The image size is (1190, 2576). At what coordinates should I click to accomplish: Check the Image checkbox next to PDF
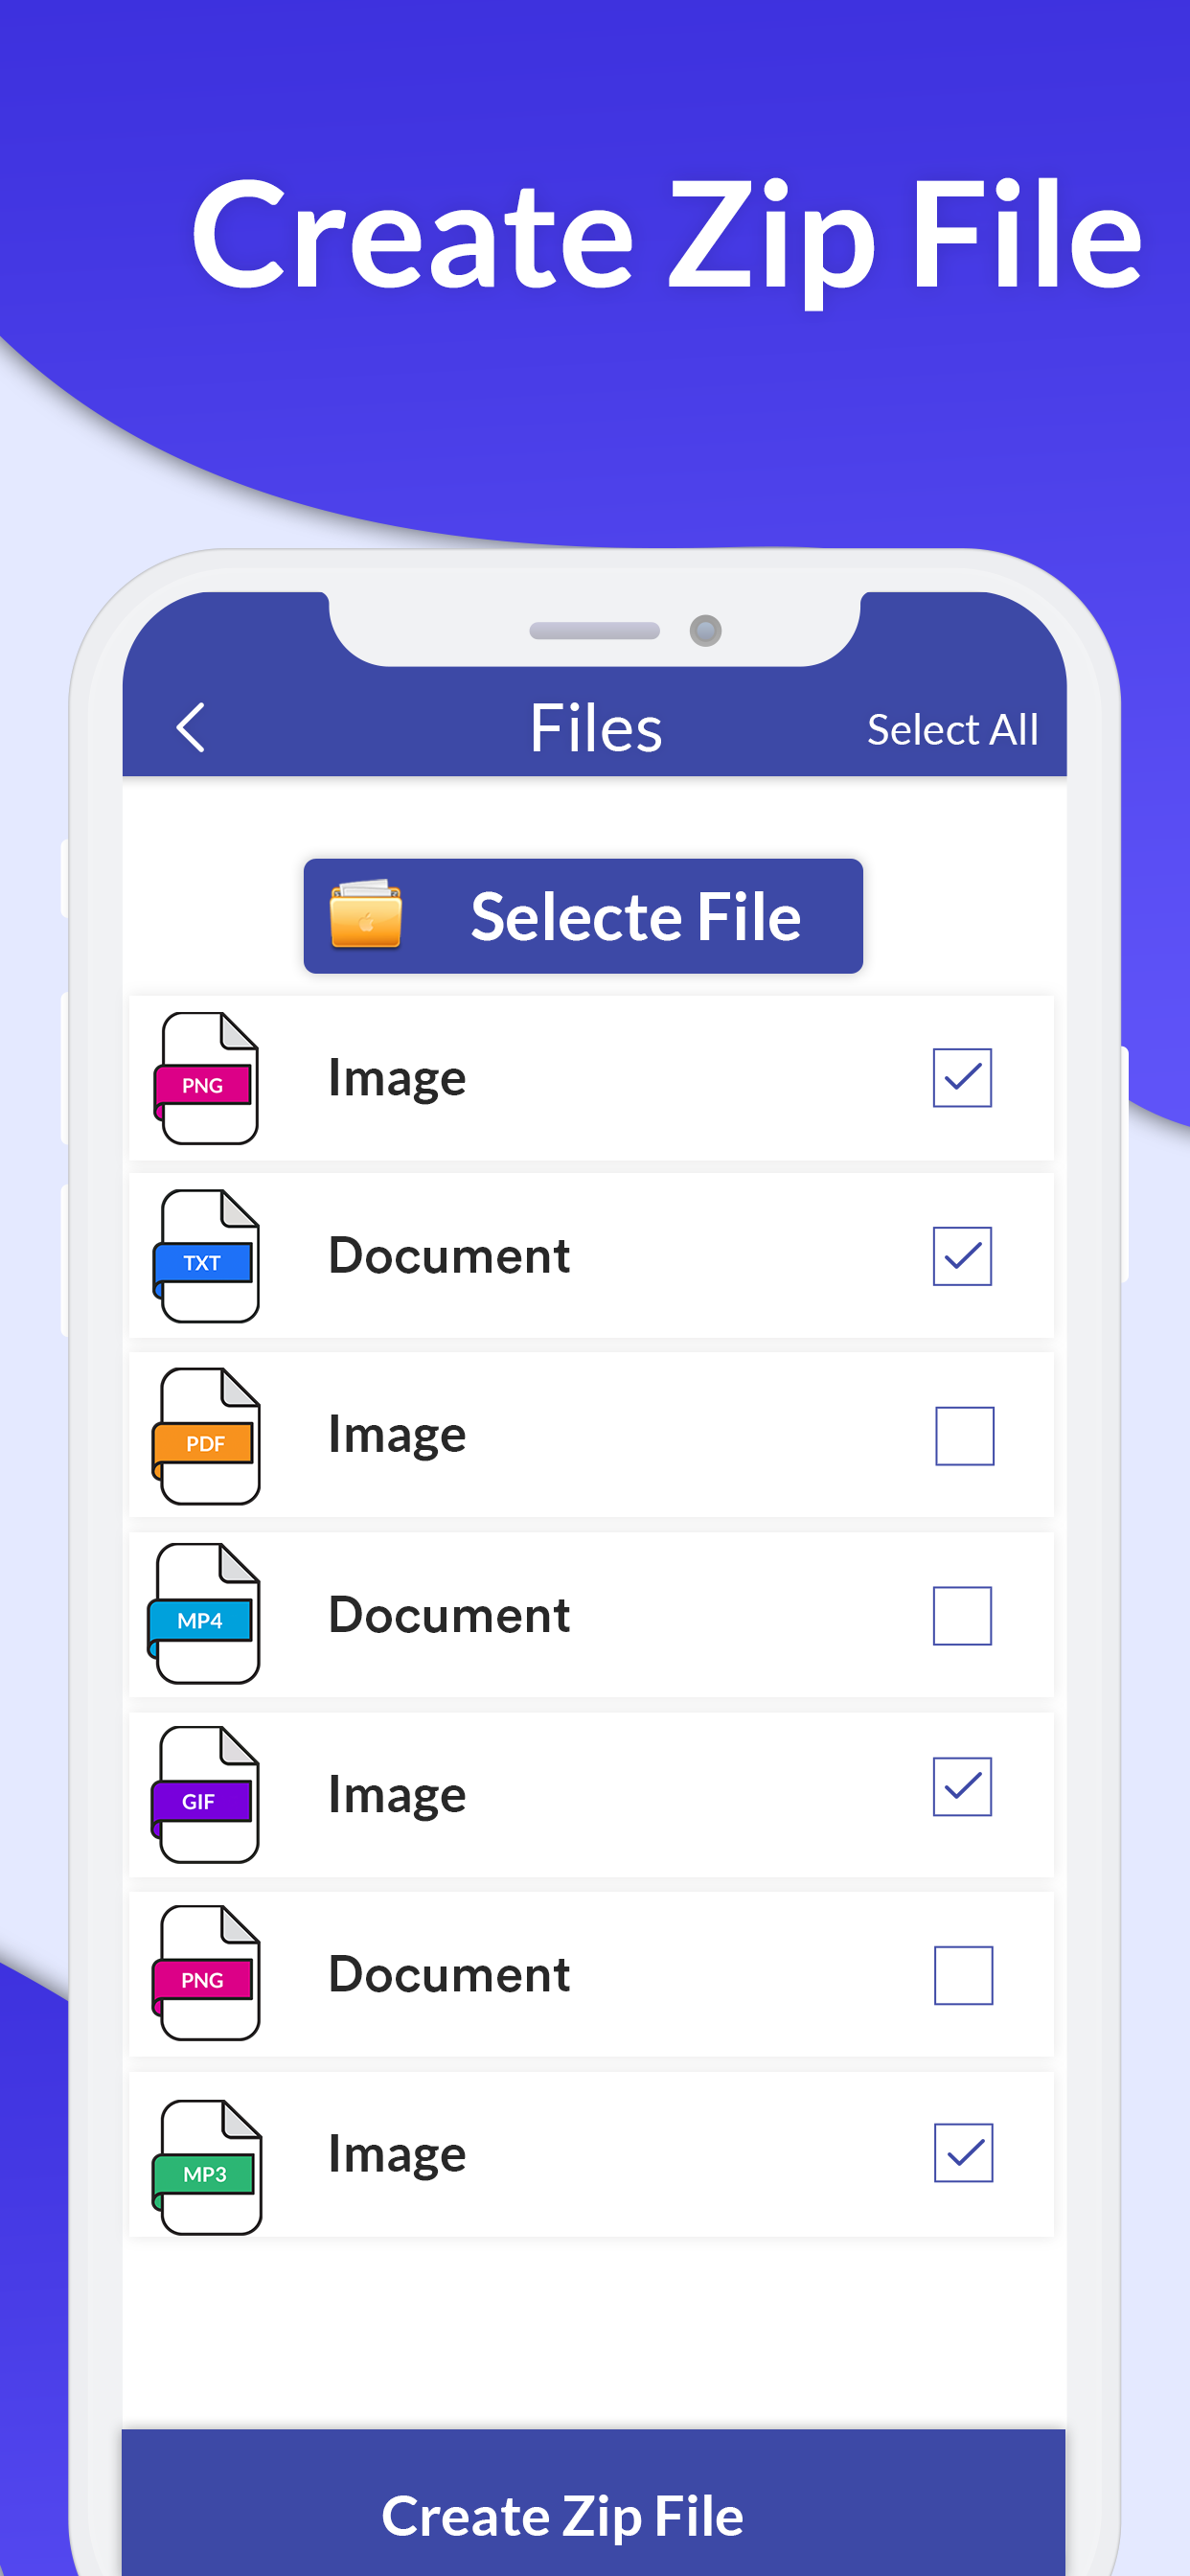click(x=962, y=1436)
